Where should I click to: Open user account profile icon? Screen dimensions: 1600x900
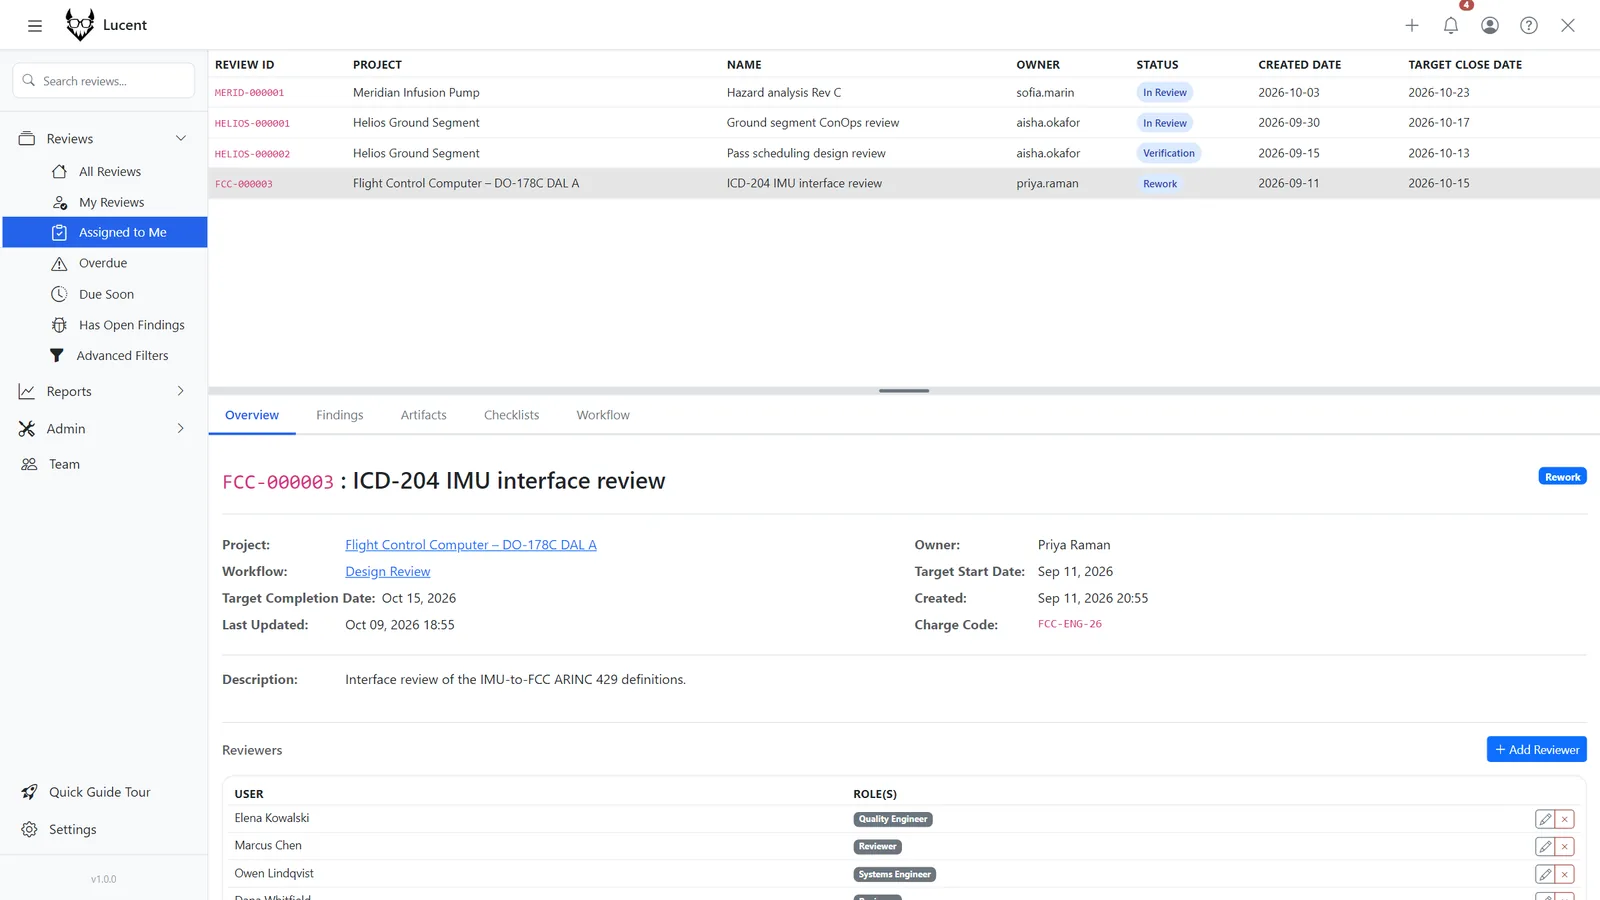point(1490,26)
